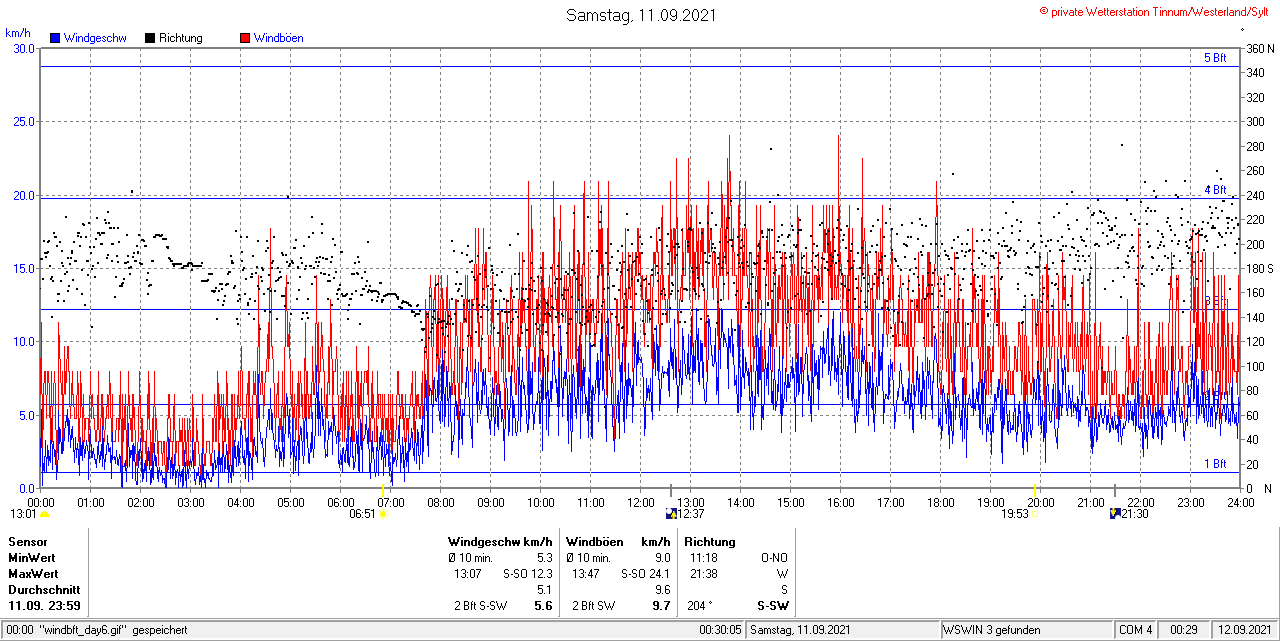This screenshot has height=641, width=1280.
Task: Click the 12.09.2021 status bar date
Action: pyautogui.click(x=1244, y=630)
